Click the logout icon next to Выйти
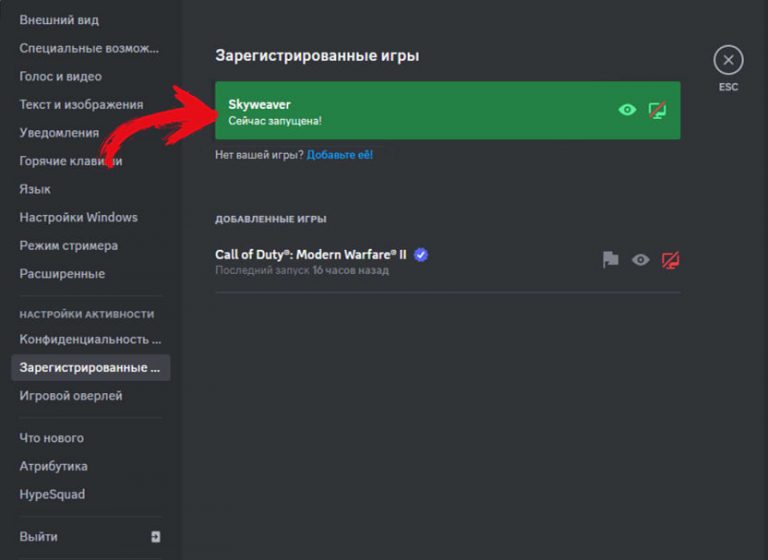 (x=155, y=537)
